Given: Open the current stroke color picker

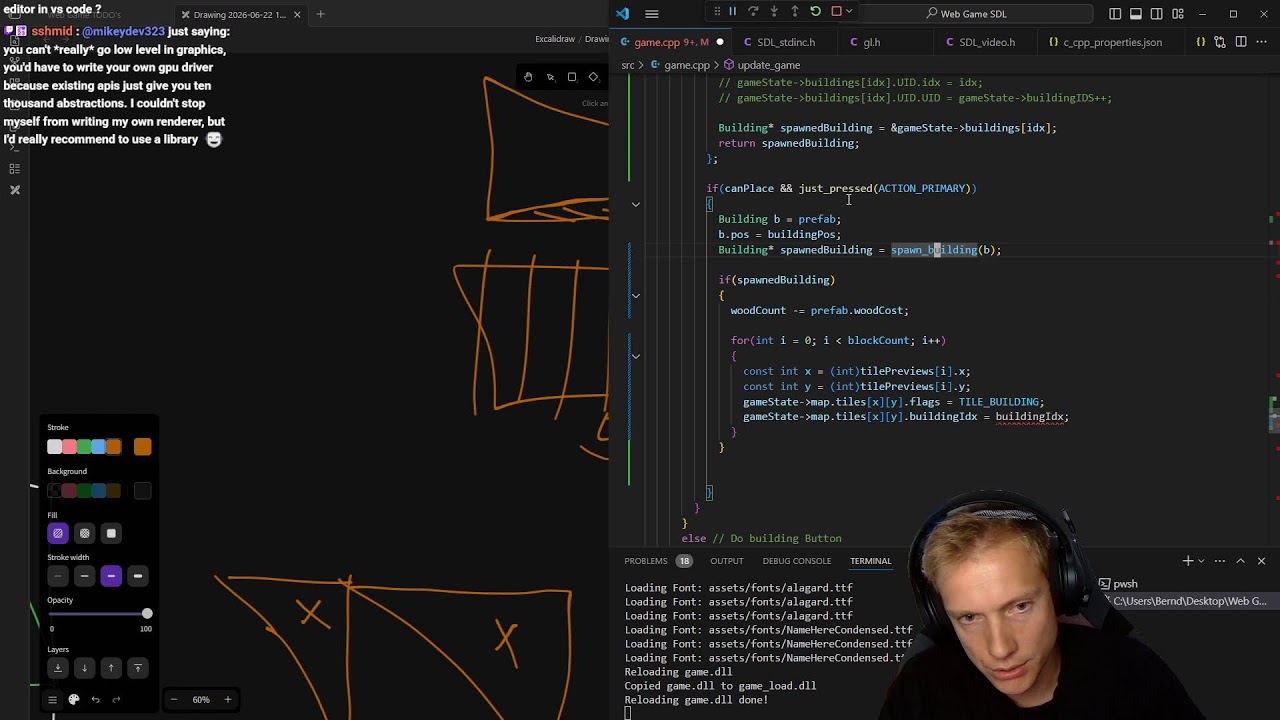Looking at the screenshot, I should tap(142, 447).
